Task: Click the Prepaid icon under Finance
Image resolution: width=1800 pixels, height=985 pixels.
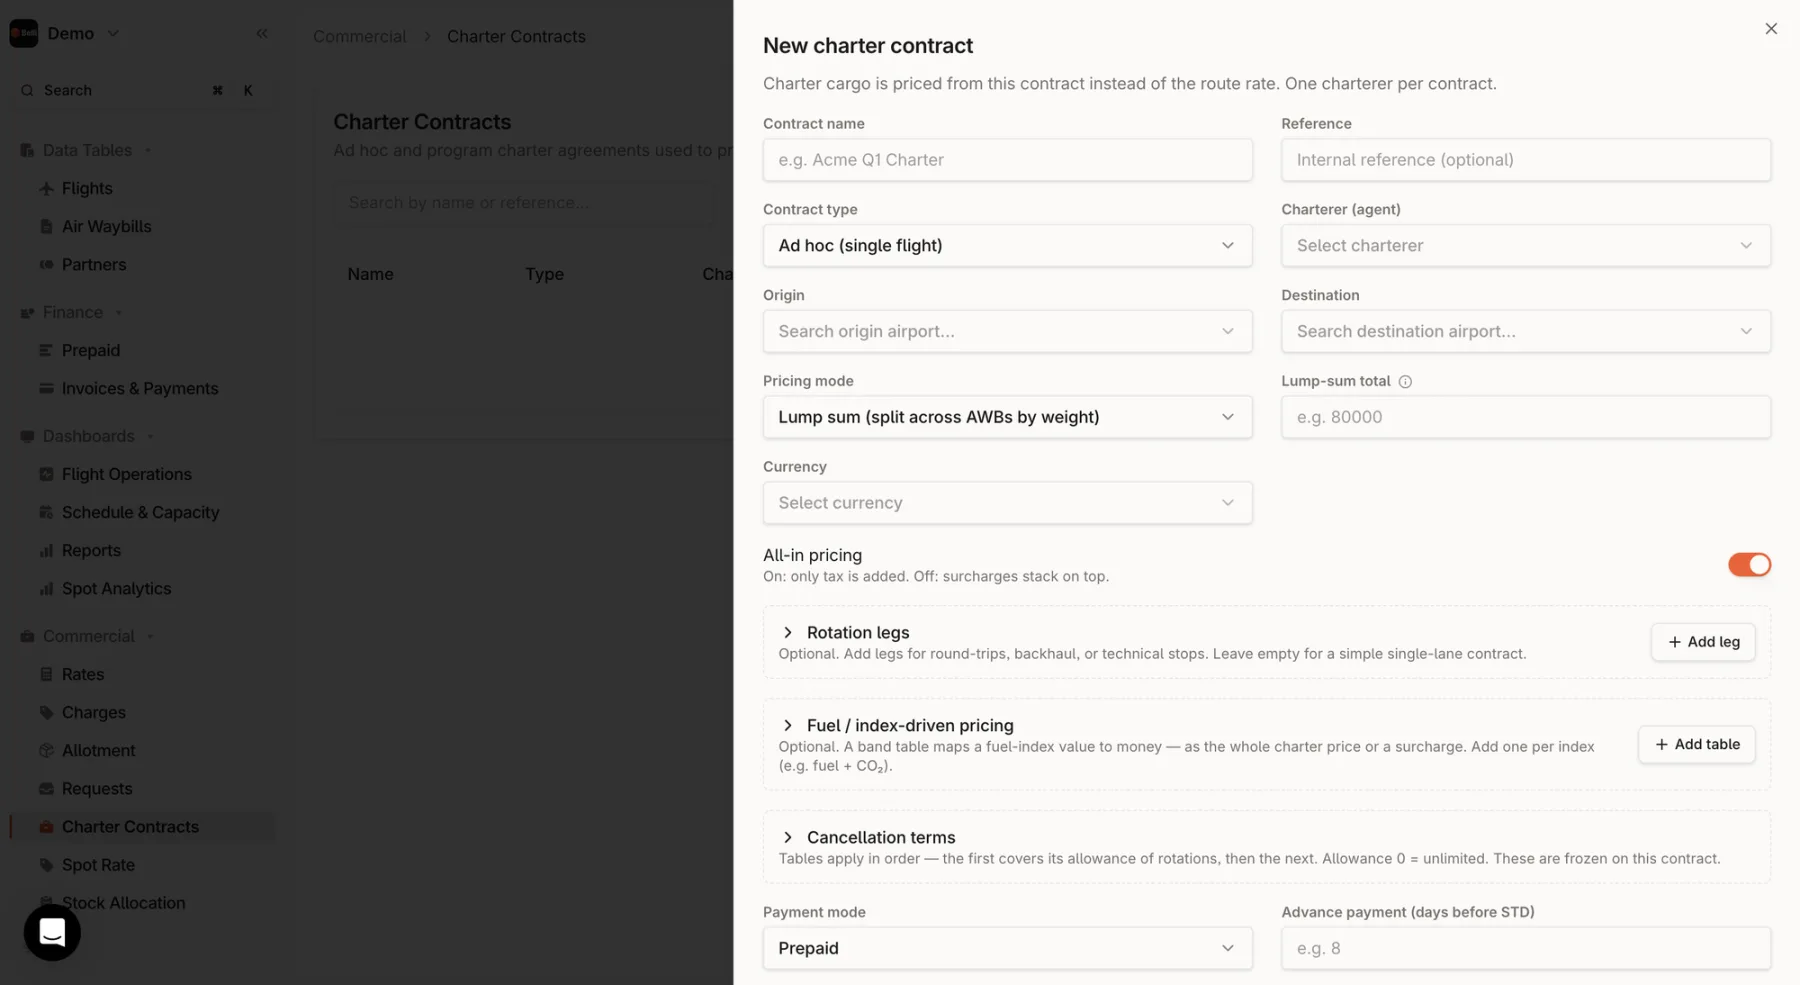Action: (x=46, y=350)
